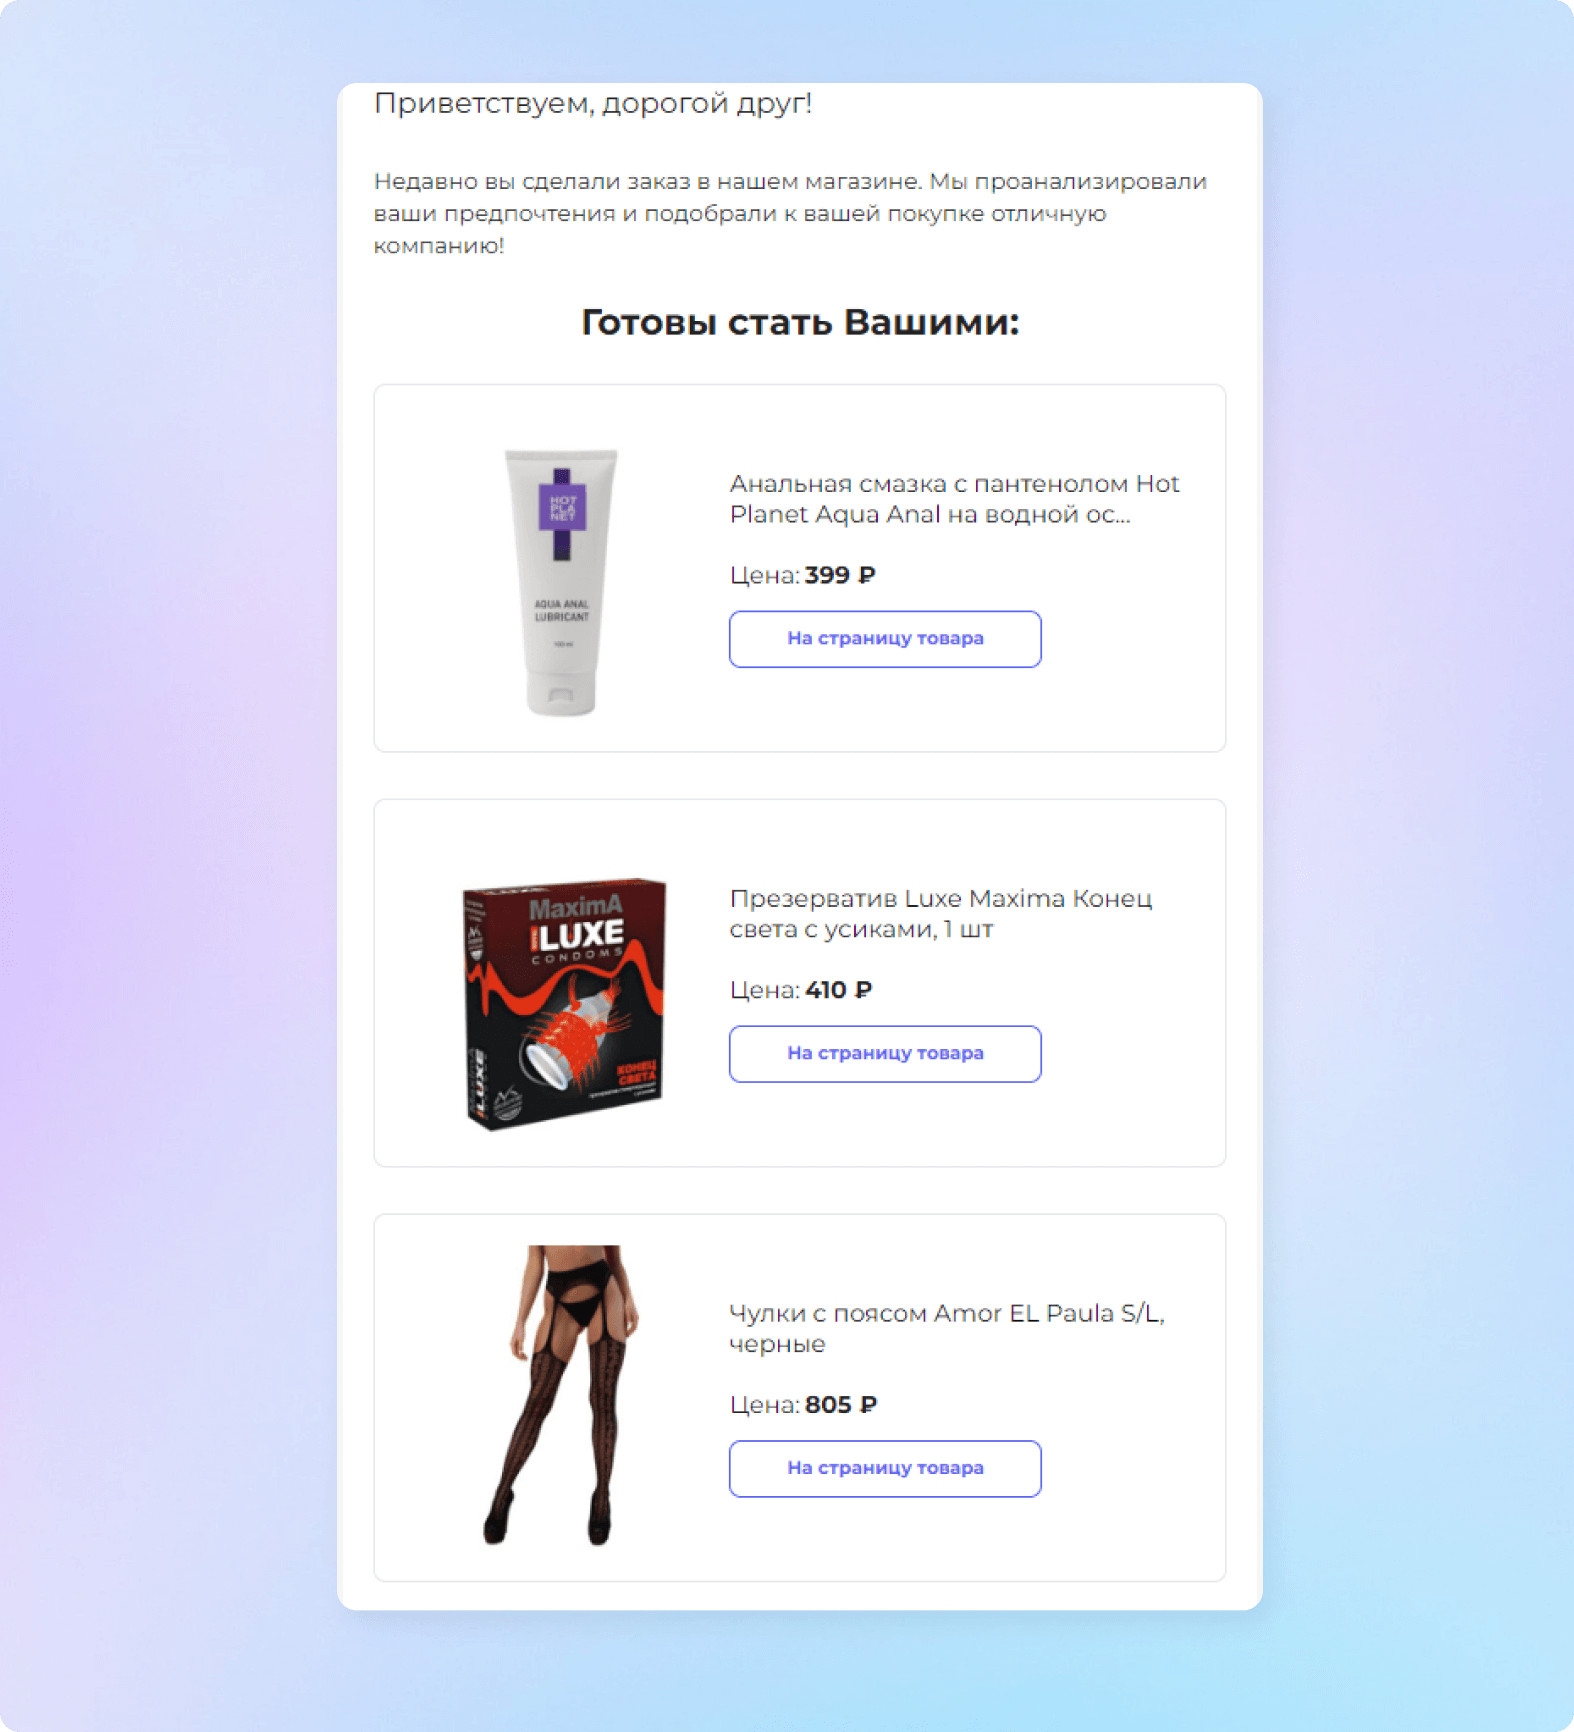Click the purple Hot Planet logo on tube
This screenshot has height=1732, width=1574.
(562, 509)
